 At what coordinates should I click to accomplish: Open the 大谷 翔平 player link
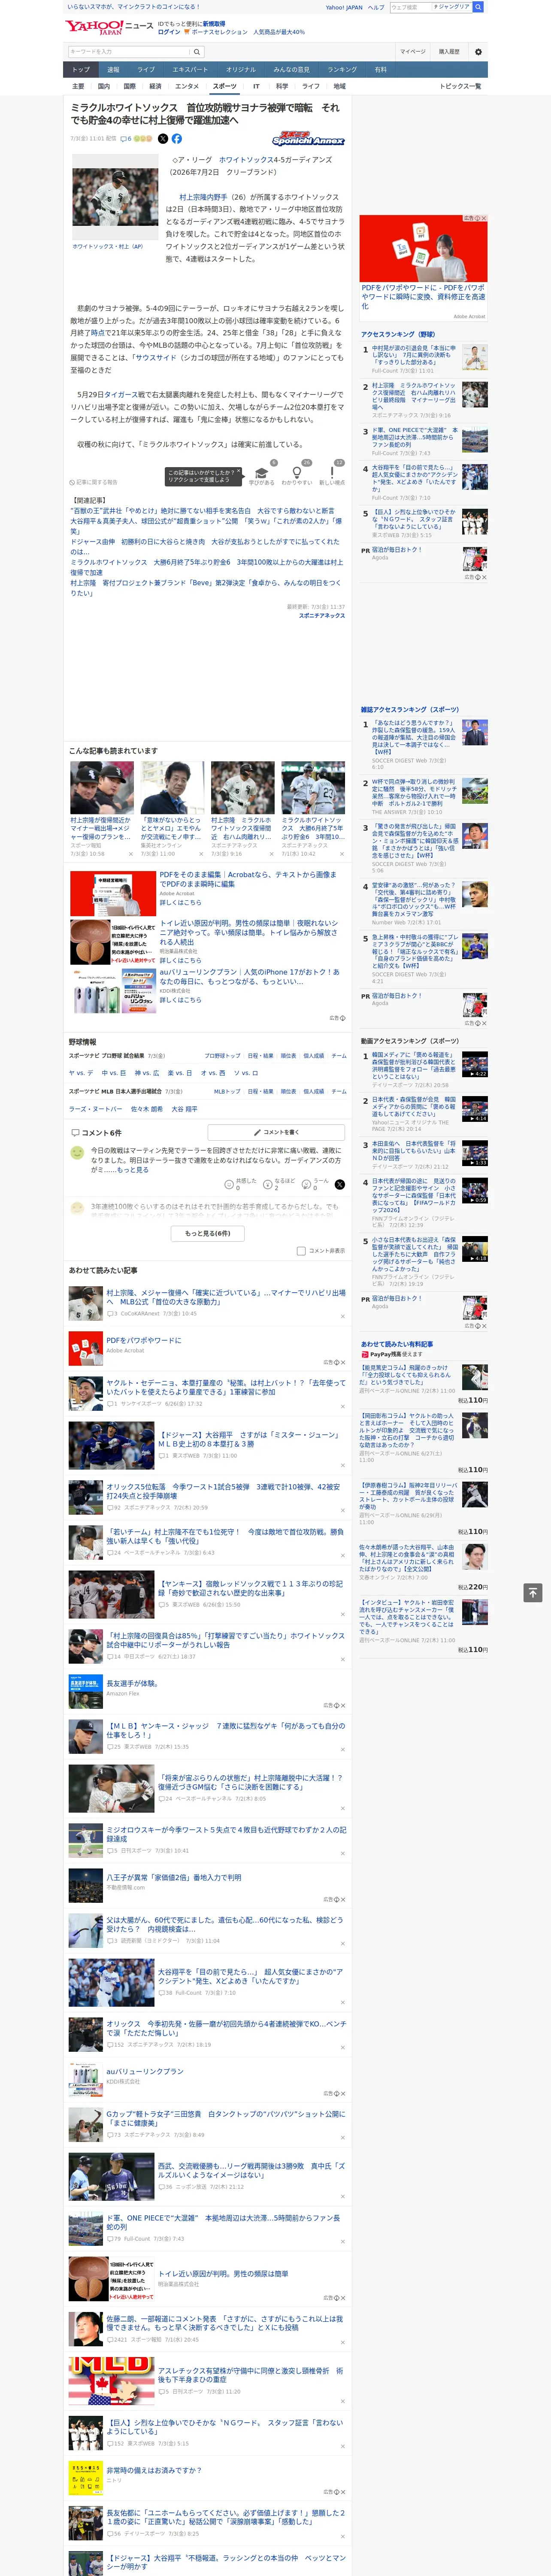coord(184,1109)
